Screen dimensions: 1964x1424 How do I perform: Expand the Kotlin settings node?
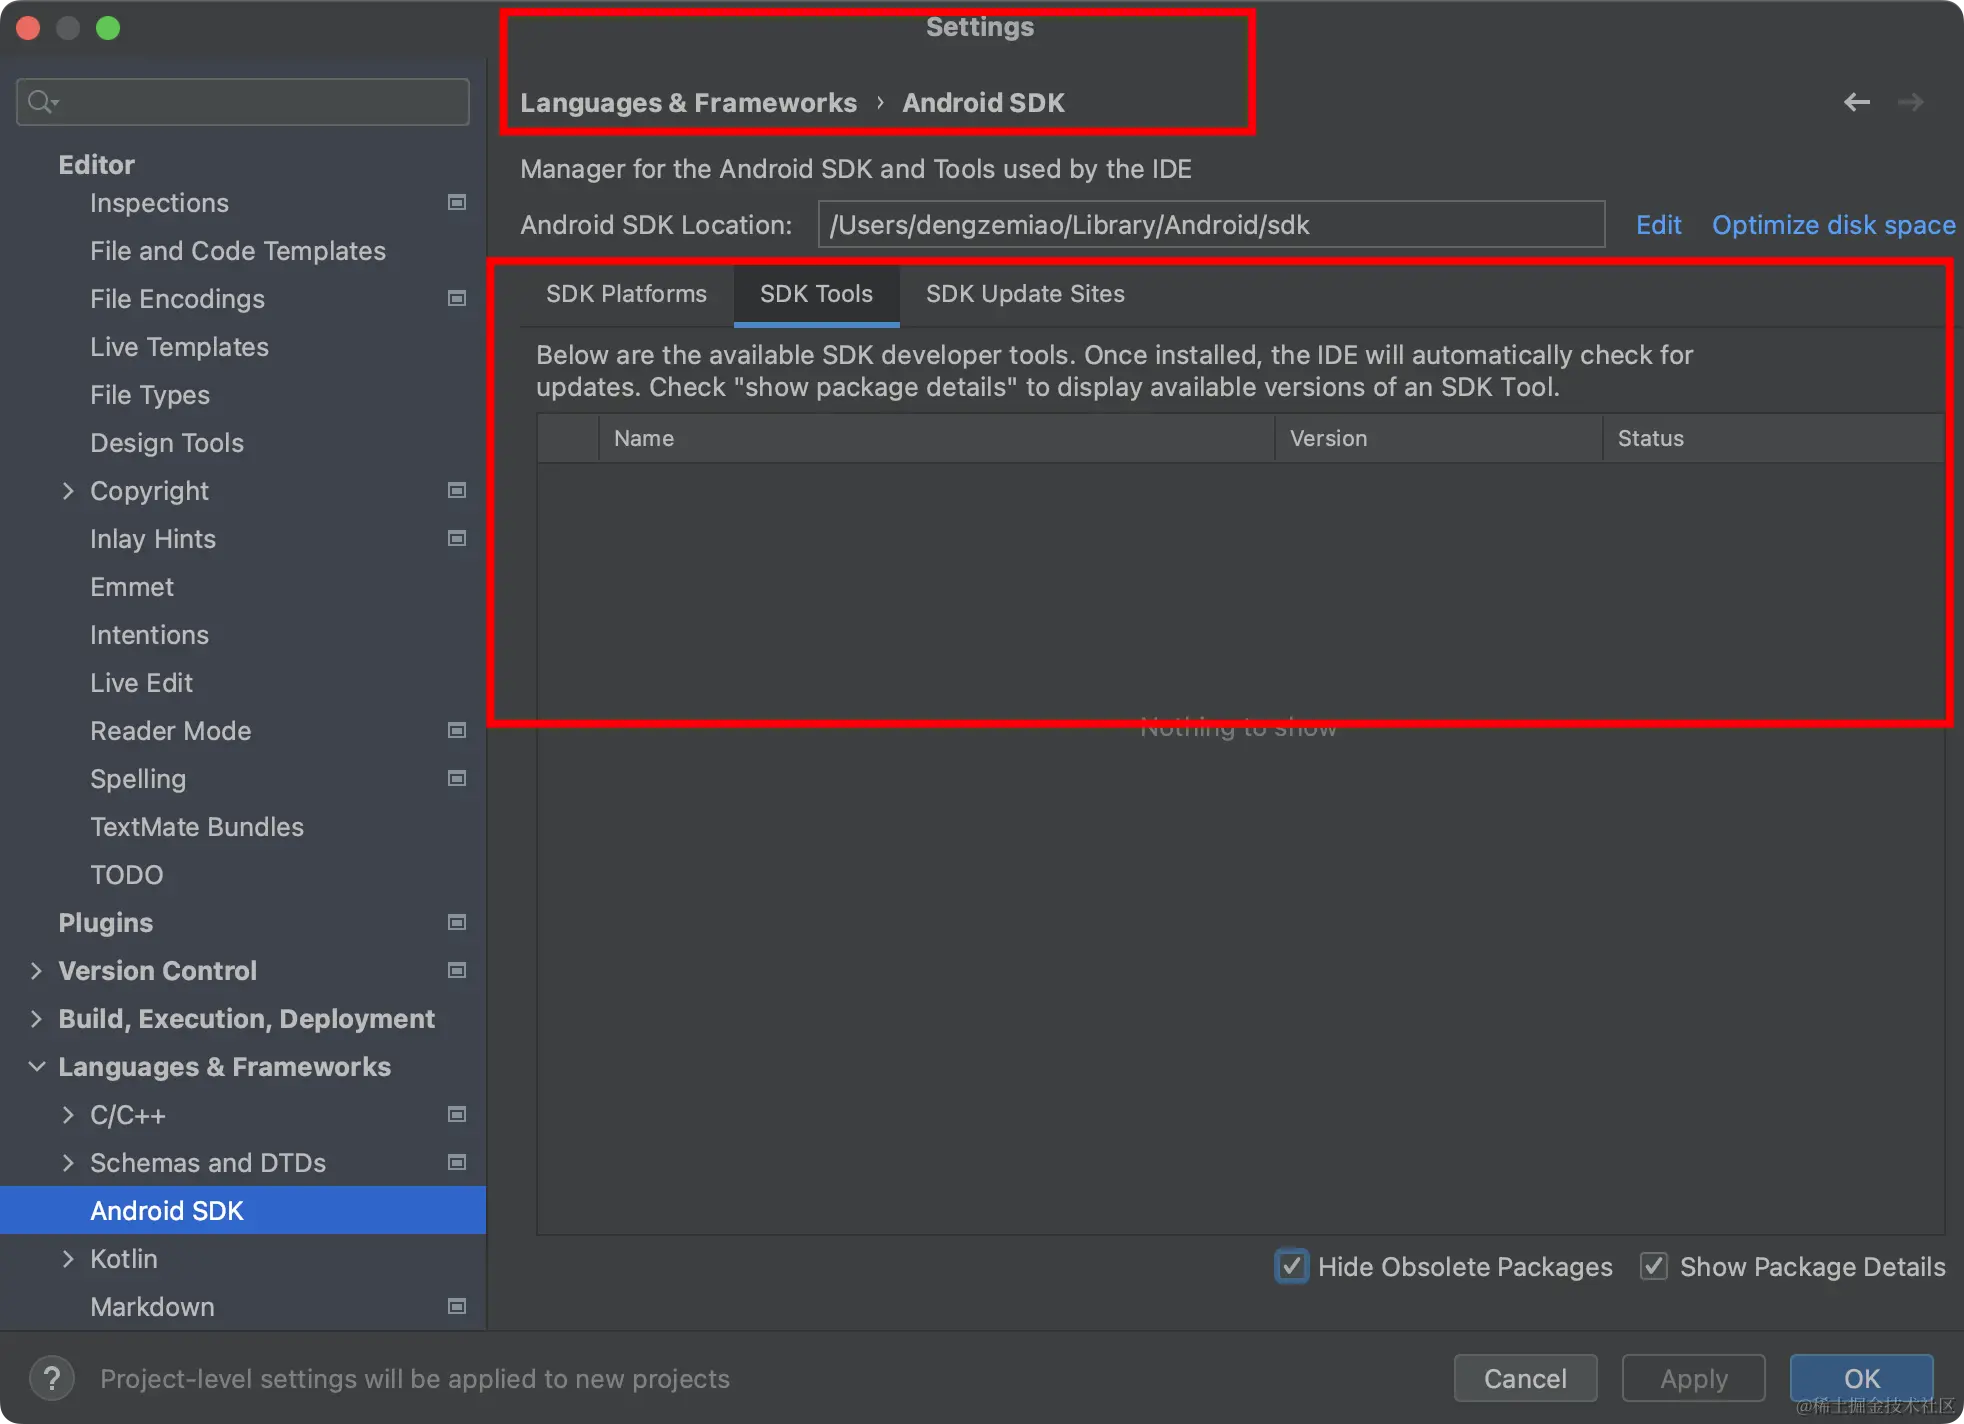pyautogui.click(x=68, y=1259)
